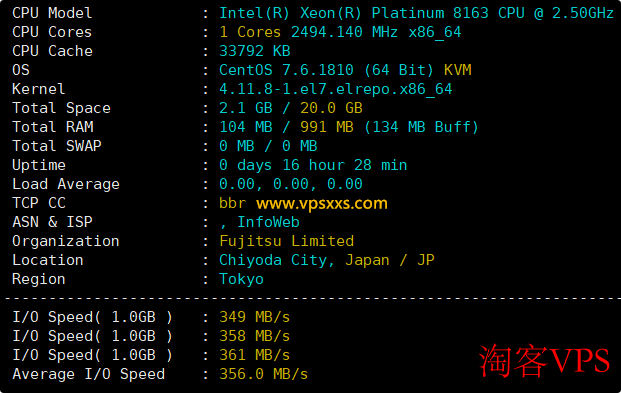Select 'Fujitsu Limited' organization value
This screenshot has height=393, width=621.
click(287, 241)
